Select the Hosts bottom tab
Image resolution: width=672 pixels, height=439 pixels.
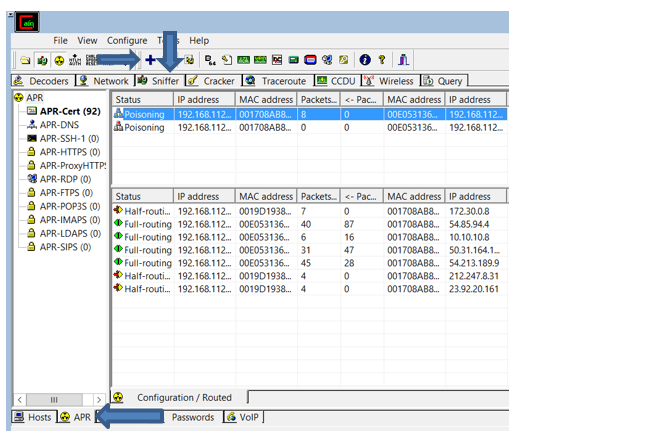(33, 417)
